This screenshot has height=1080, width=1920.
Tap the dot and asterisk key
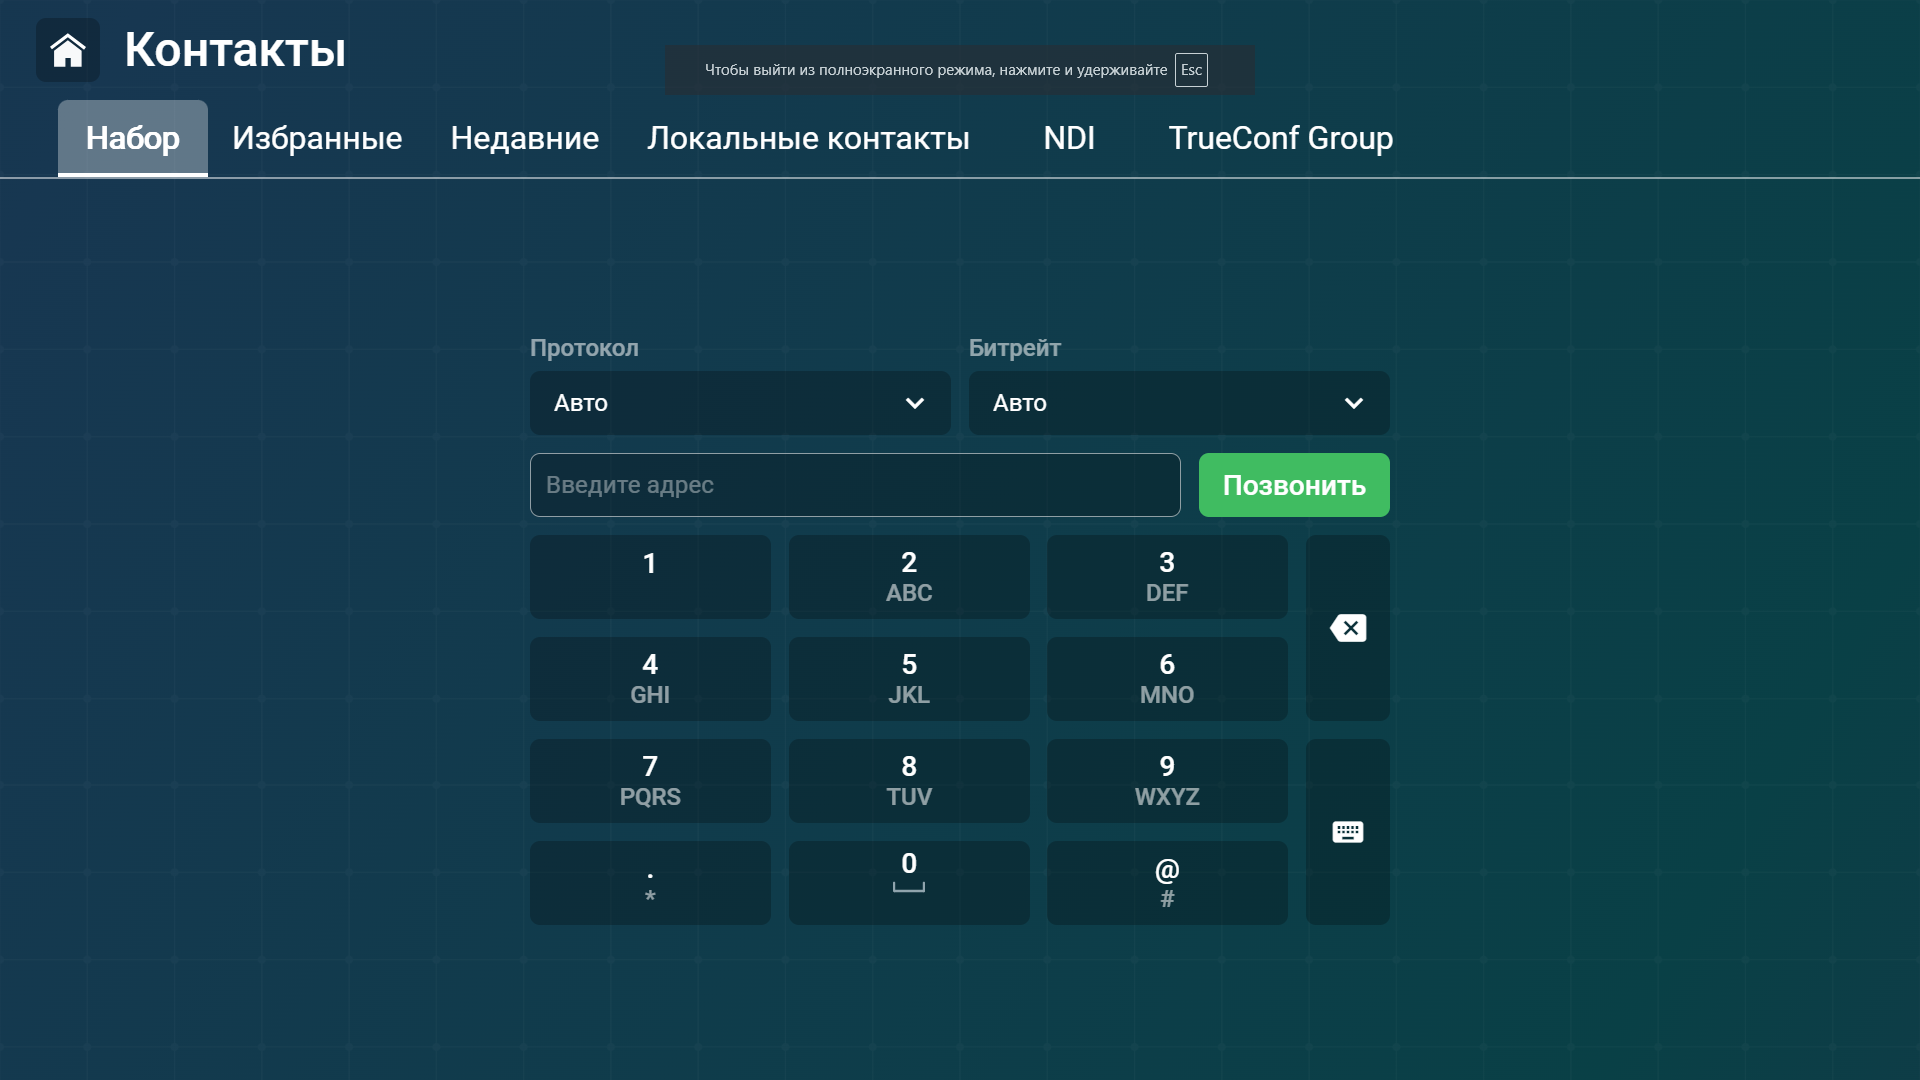650,883
